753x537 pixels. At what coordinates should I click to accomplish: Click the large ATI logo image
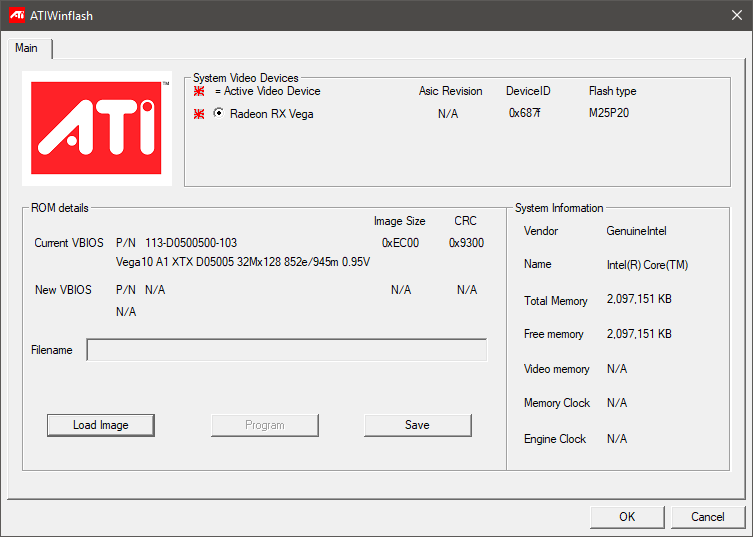point(97,128)
